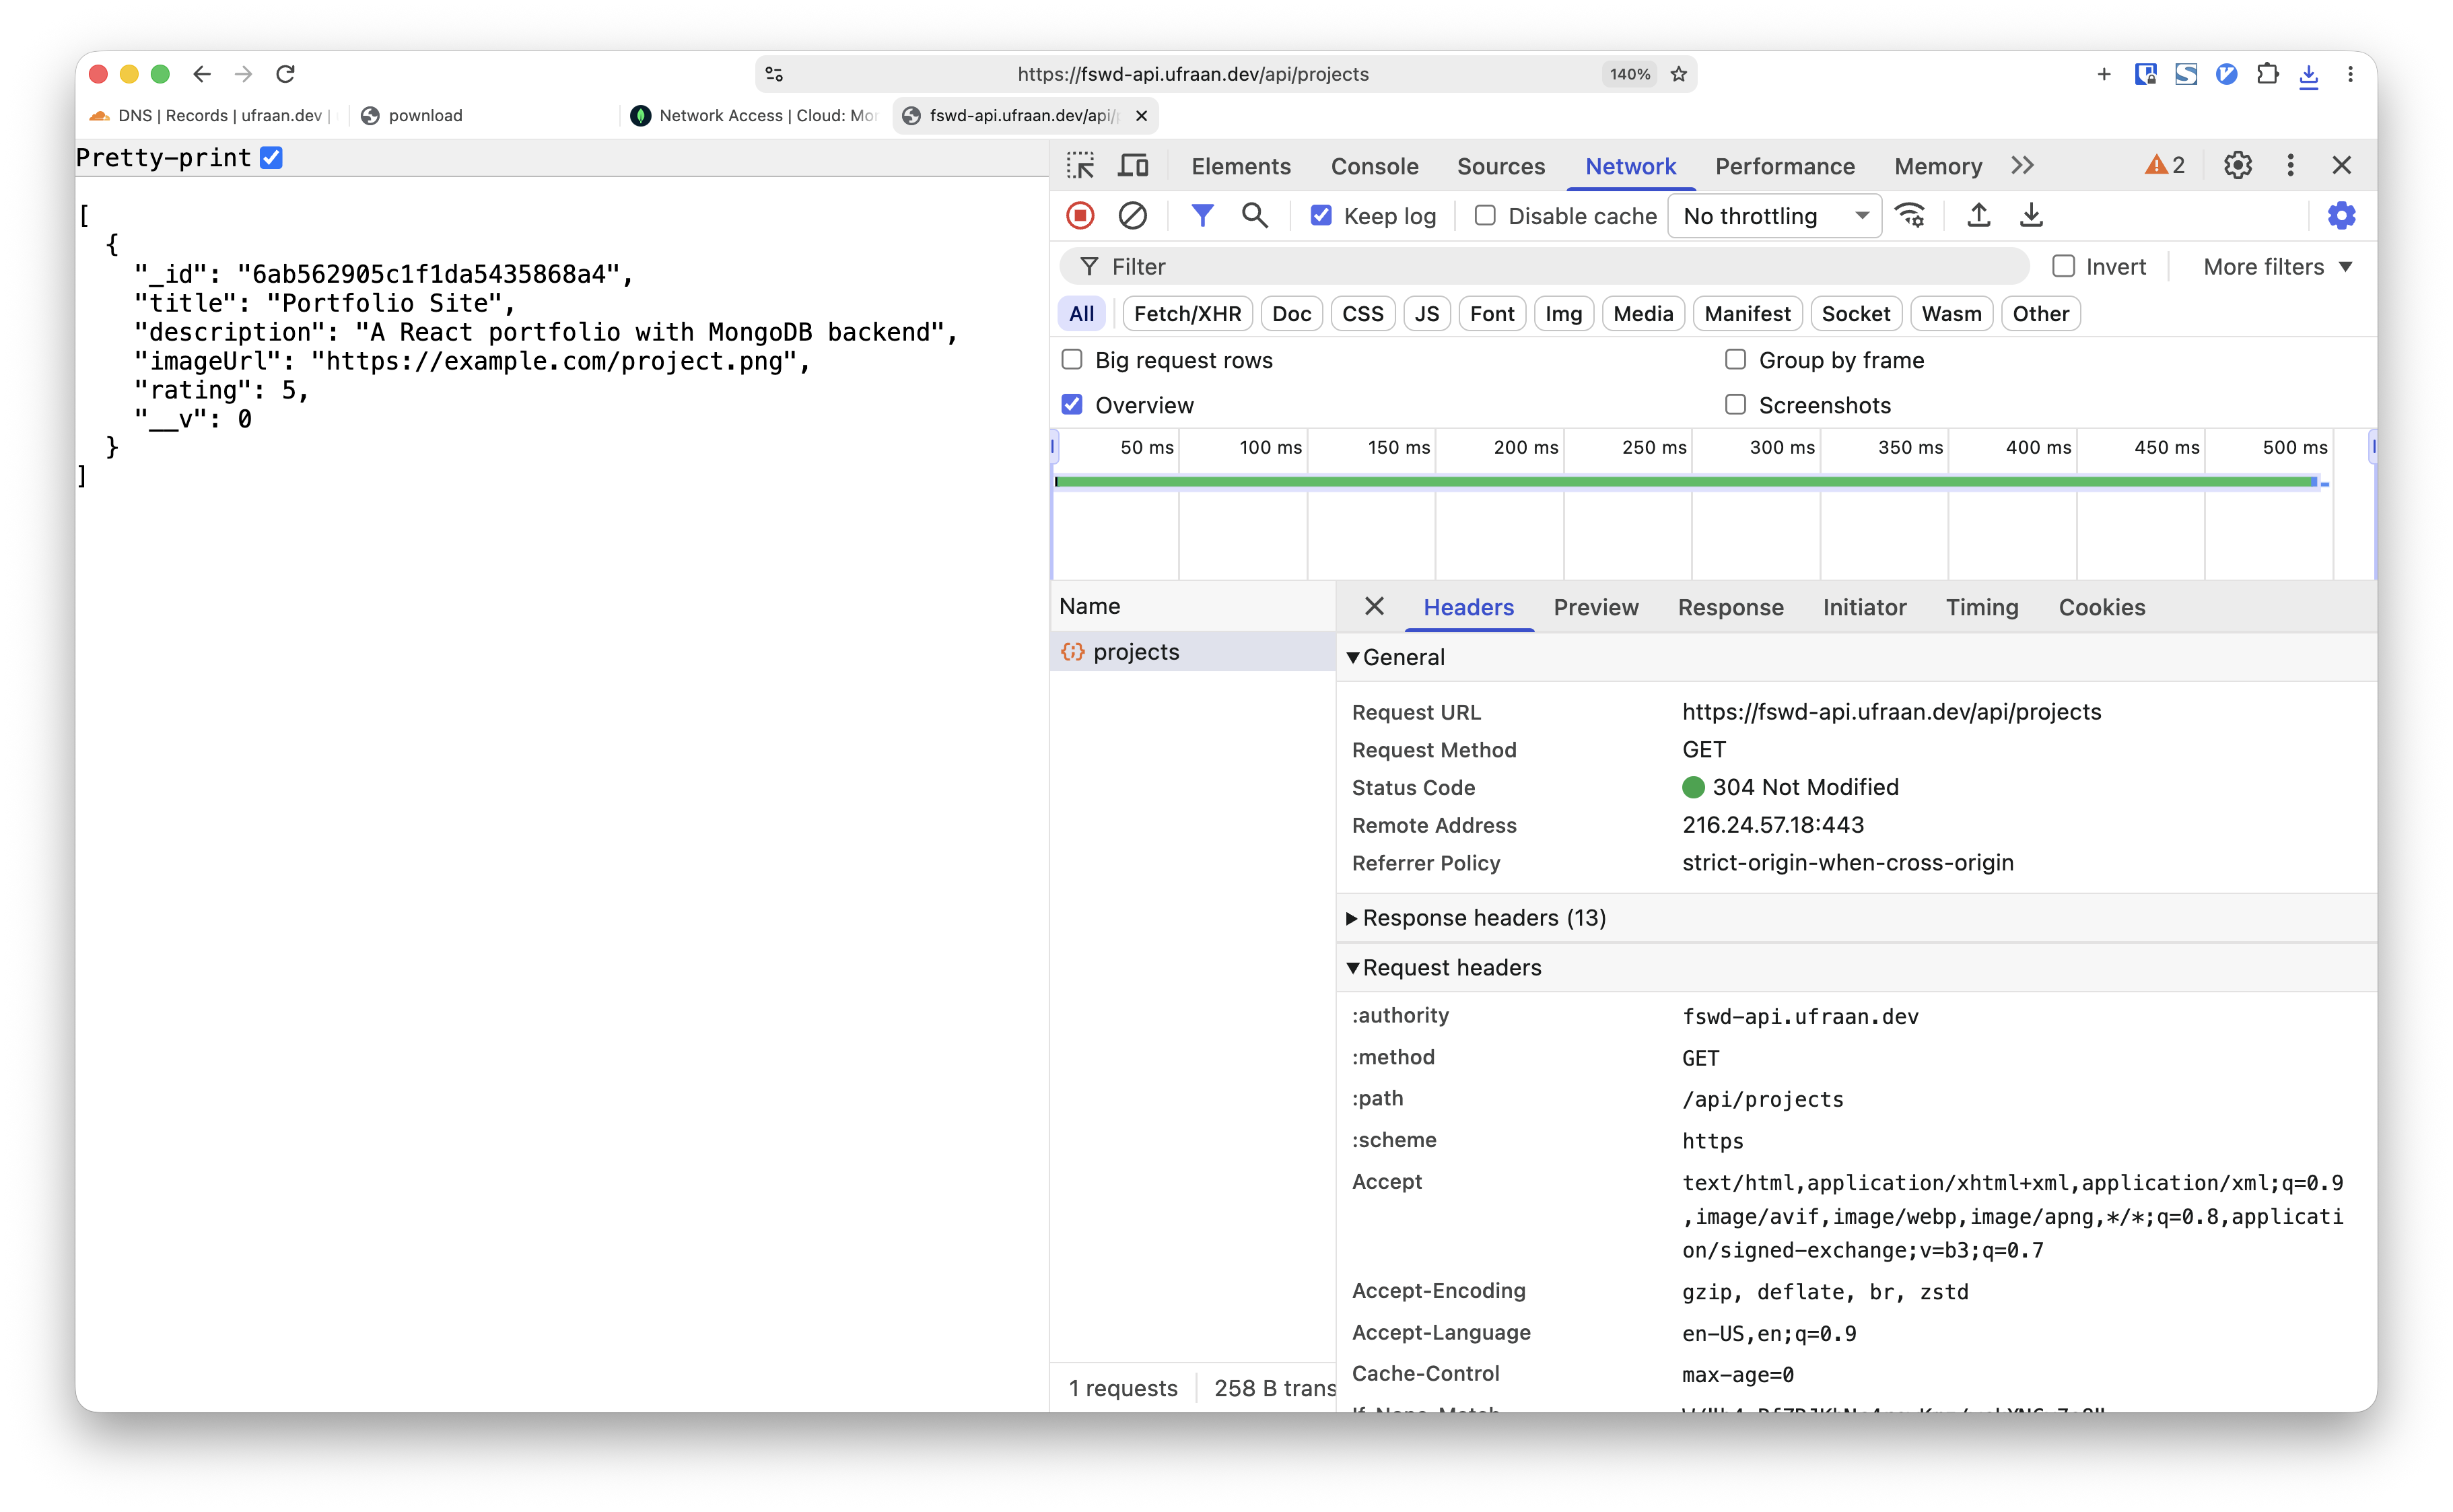Open the Timing tab of the request
This screenshot has width=2453, height=1512.
point(1981,607)
